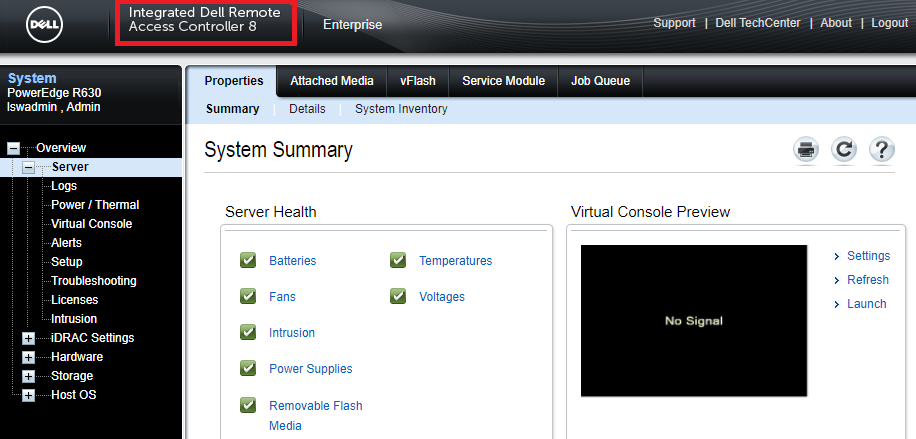Open help with question mark icon

(882, 150)
